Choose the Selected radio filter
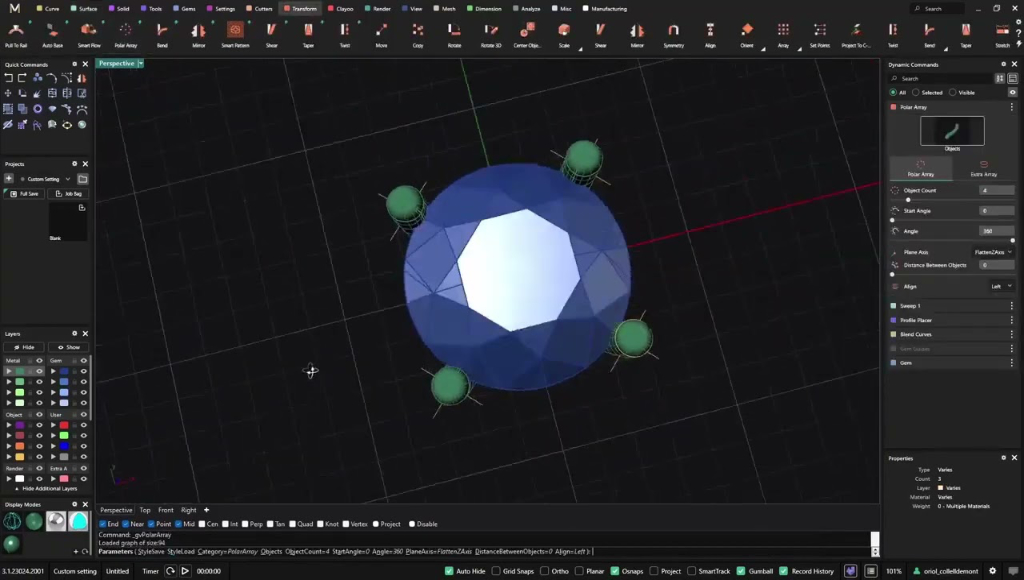This screenshot has width=1024, height=580. (916, 93)
